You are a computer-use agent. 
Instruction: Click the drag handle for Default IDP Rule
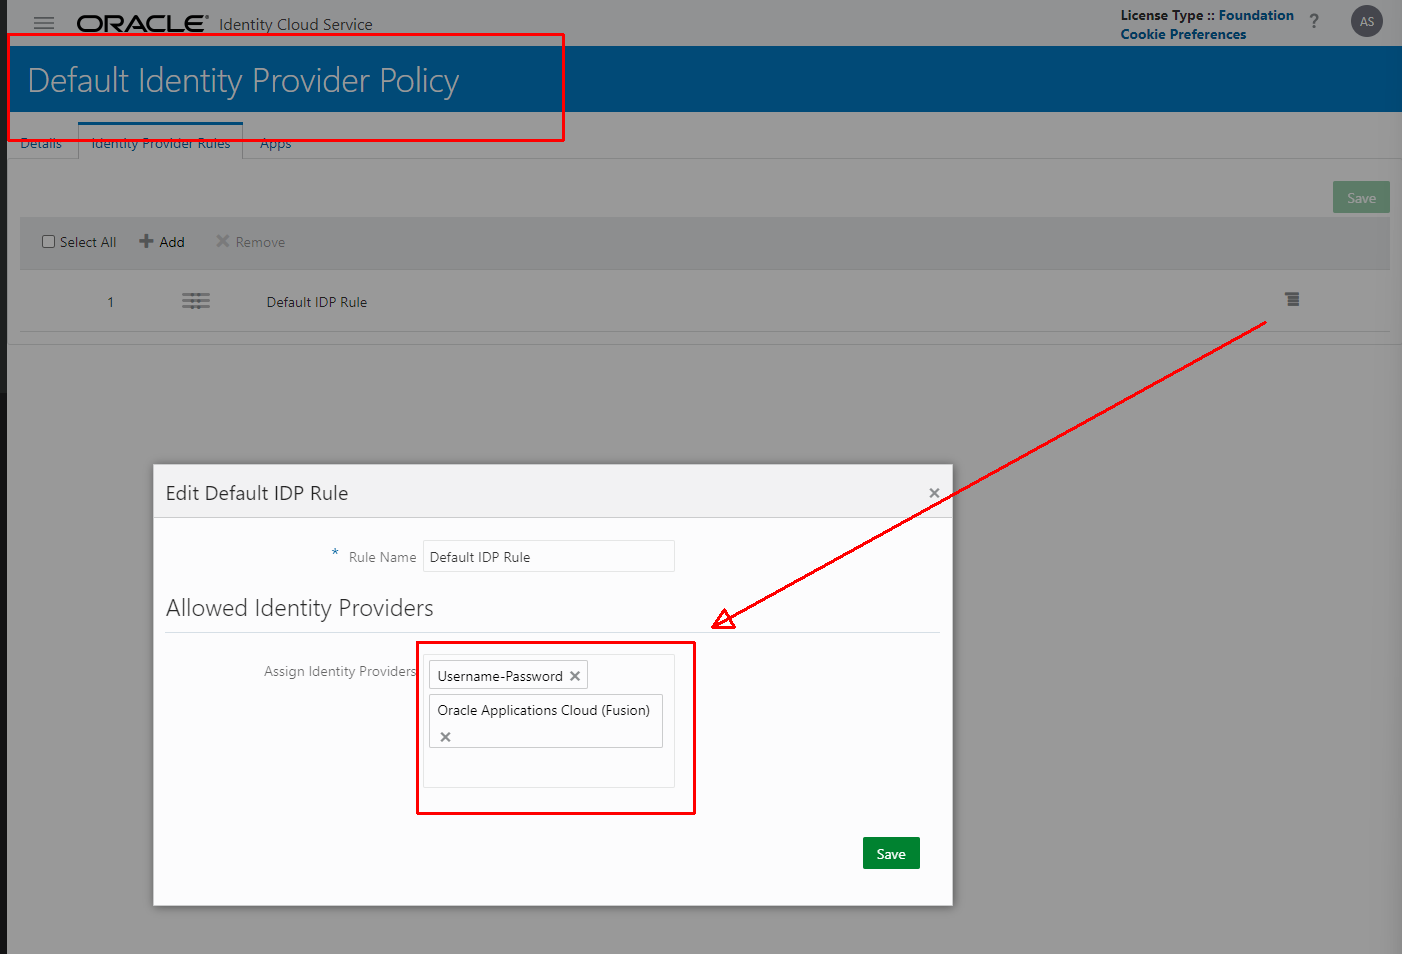tap(196, 301)
